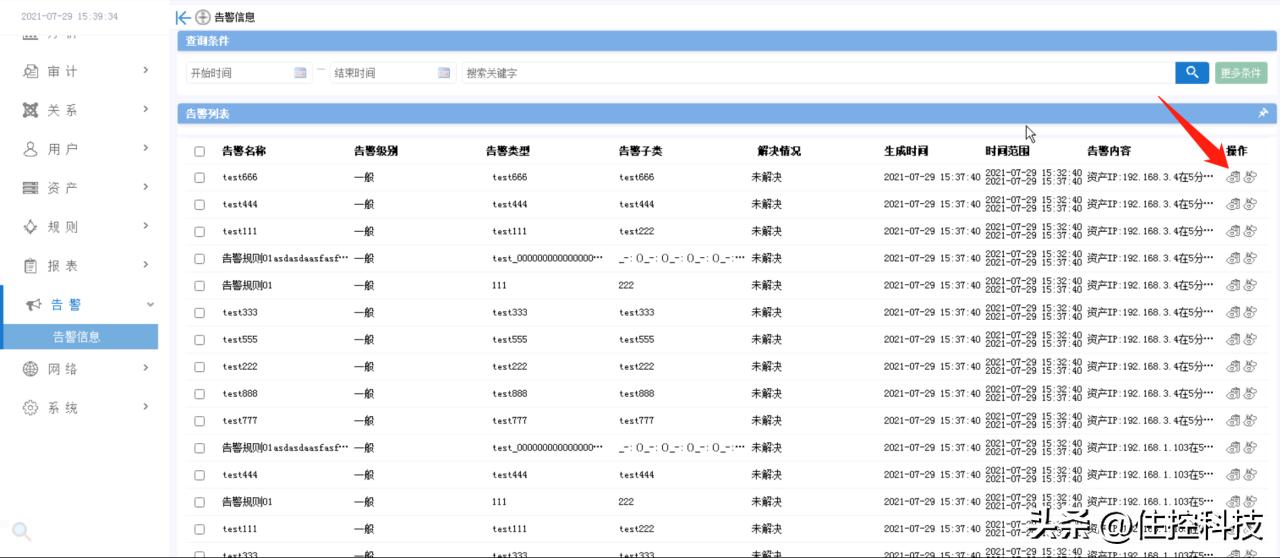Expand the 审计 menu chevron
Image resolution: width=1280 pixels, height=558 pixels.
pos(146,70)
